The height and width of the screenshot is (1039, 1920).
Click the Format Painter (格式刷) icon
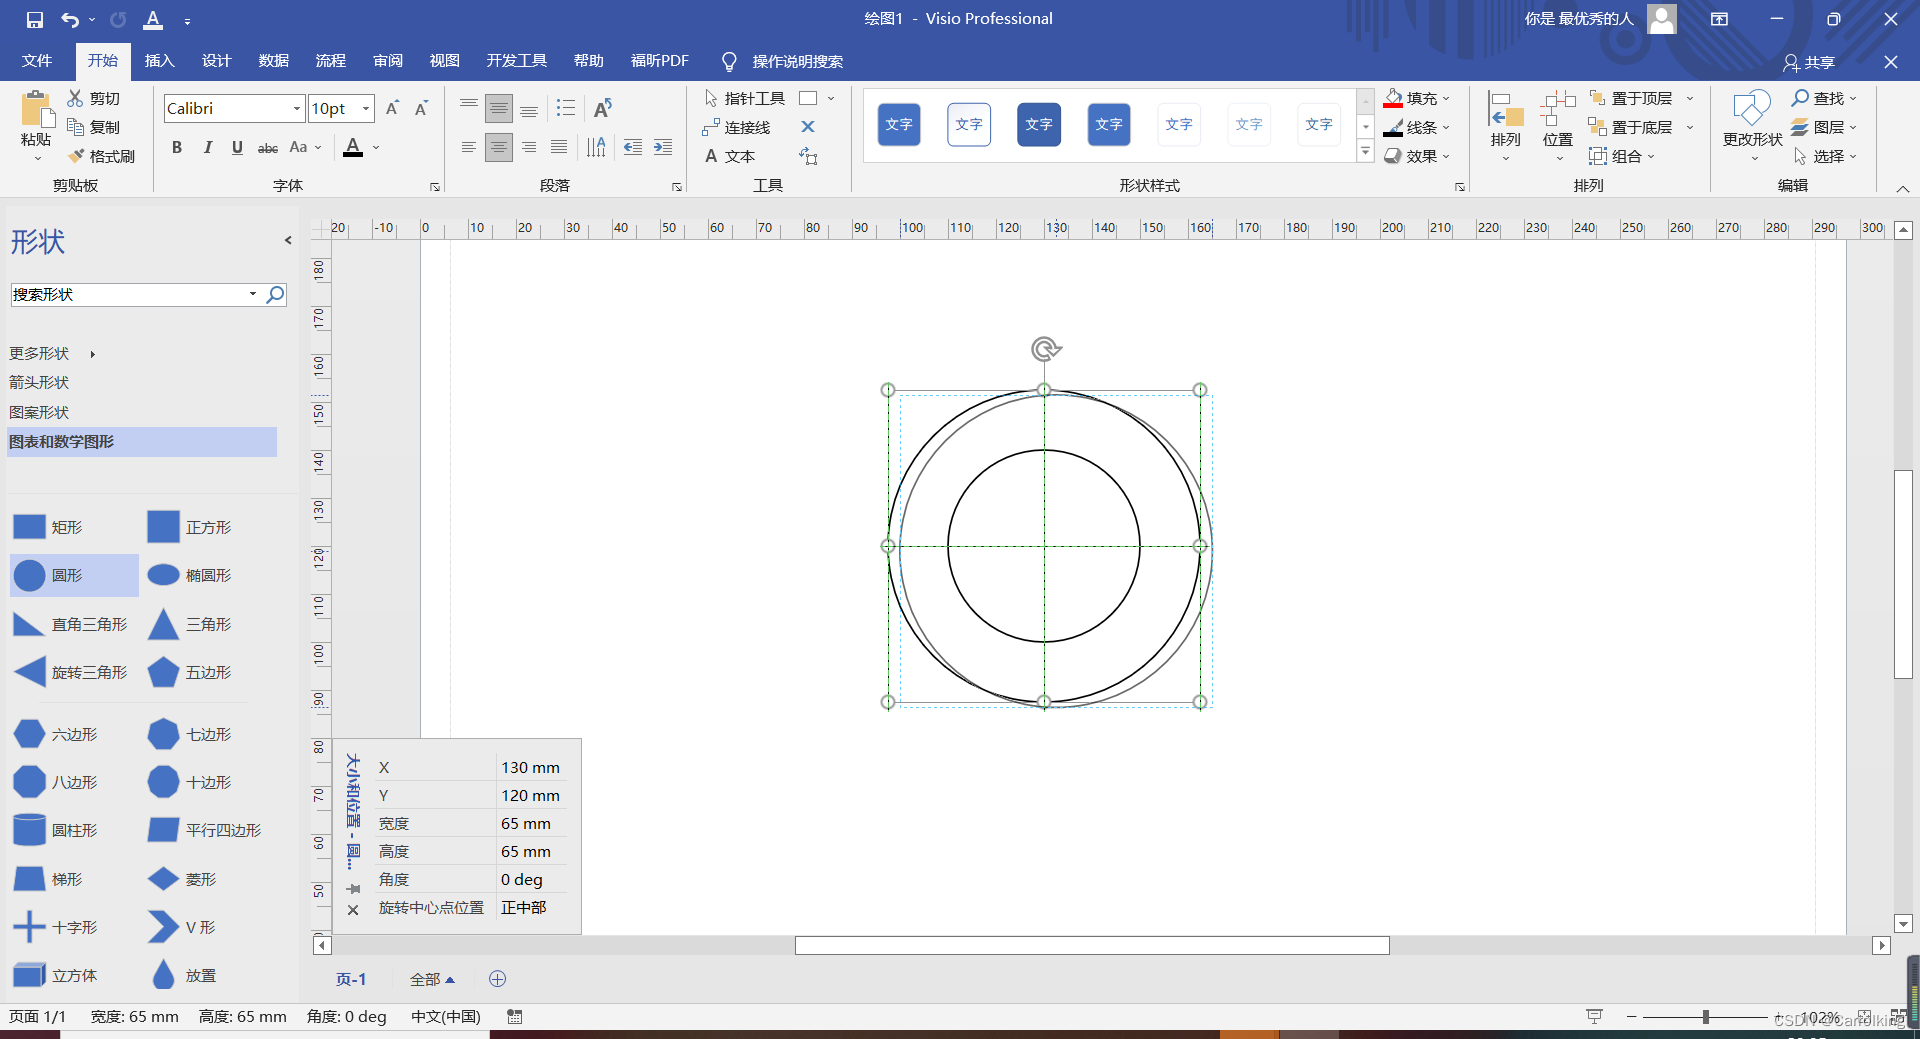pos(77,156)
